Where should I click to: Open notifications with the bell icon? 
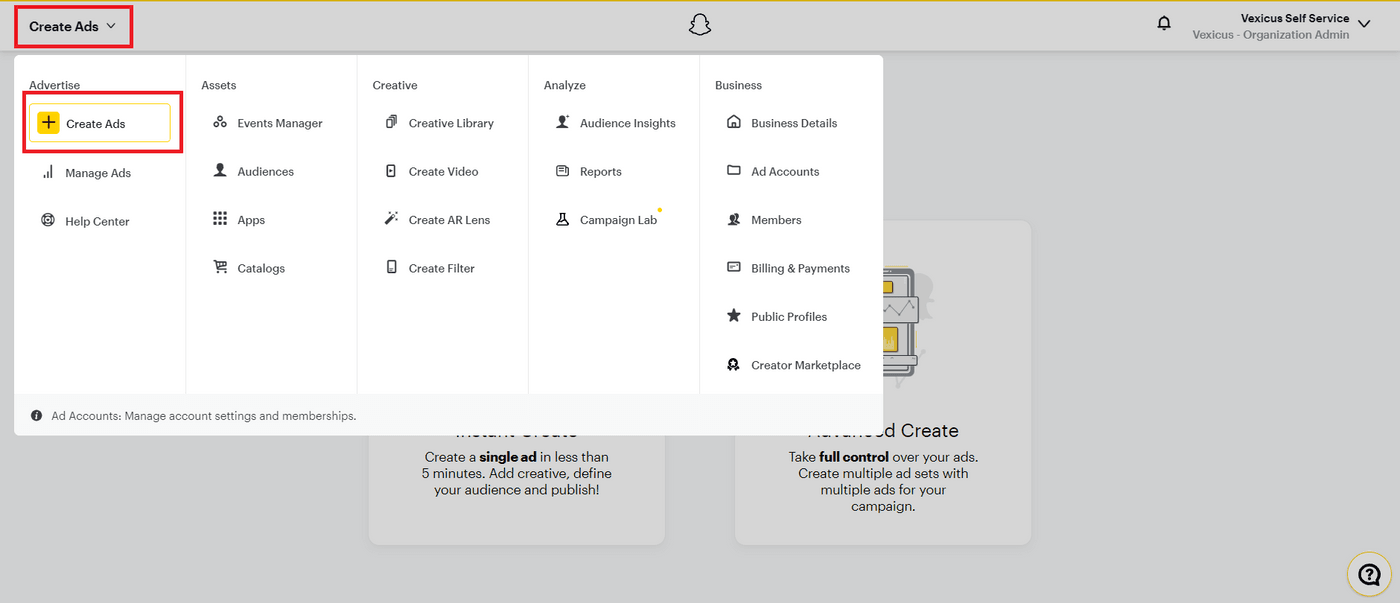(x=1164, y=23)
